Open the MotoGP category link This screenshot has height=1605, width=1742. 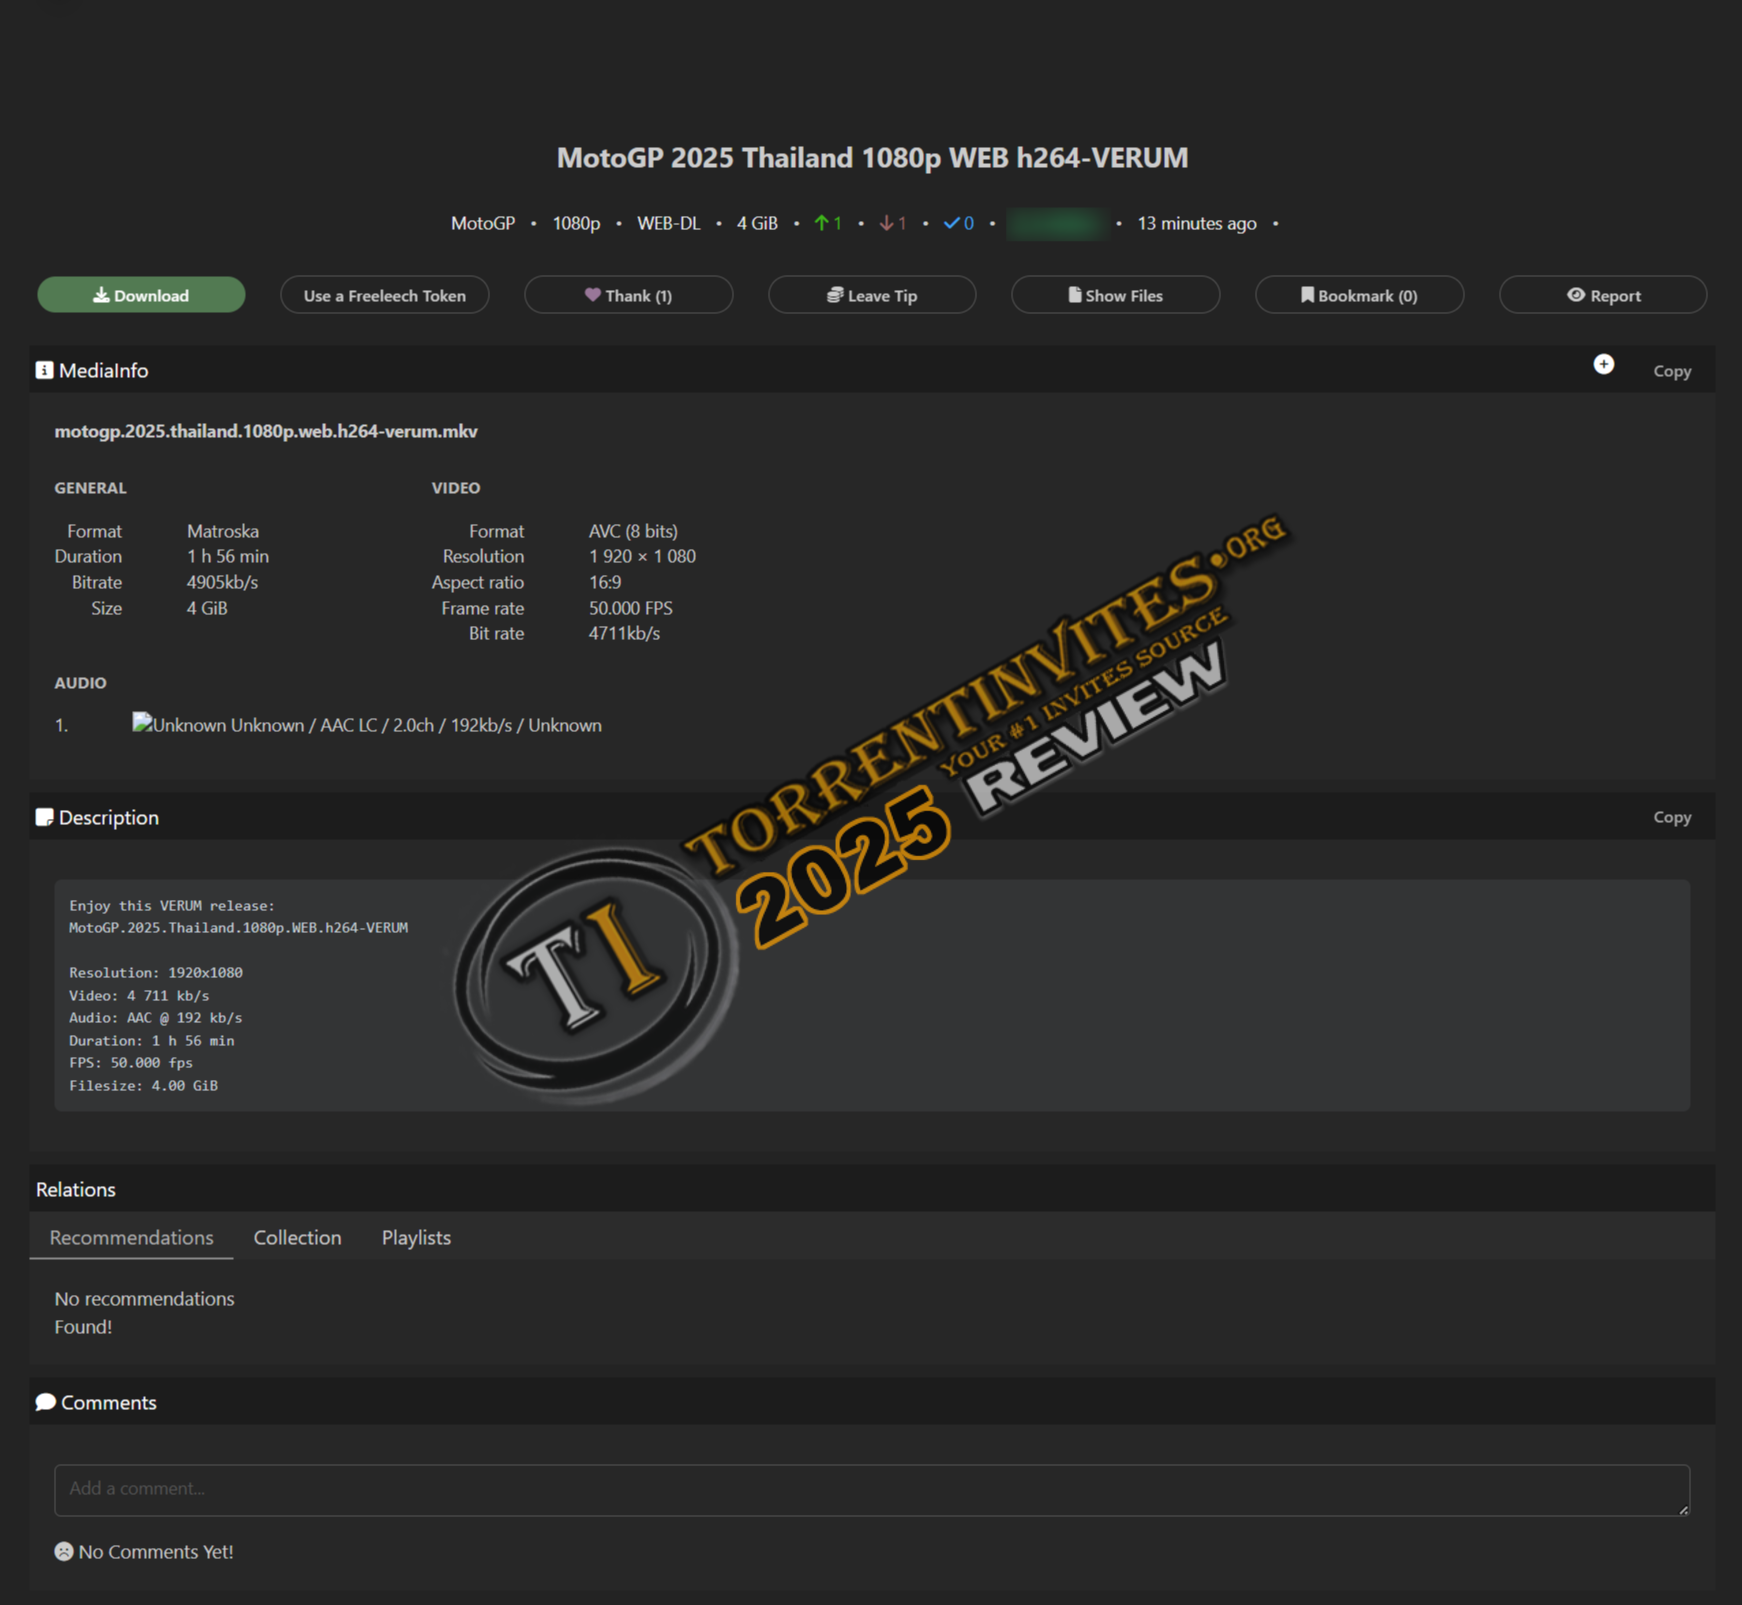click(x=483, y=223)
